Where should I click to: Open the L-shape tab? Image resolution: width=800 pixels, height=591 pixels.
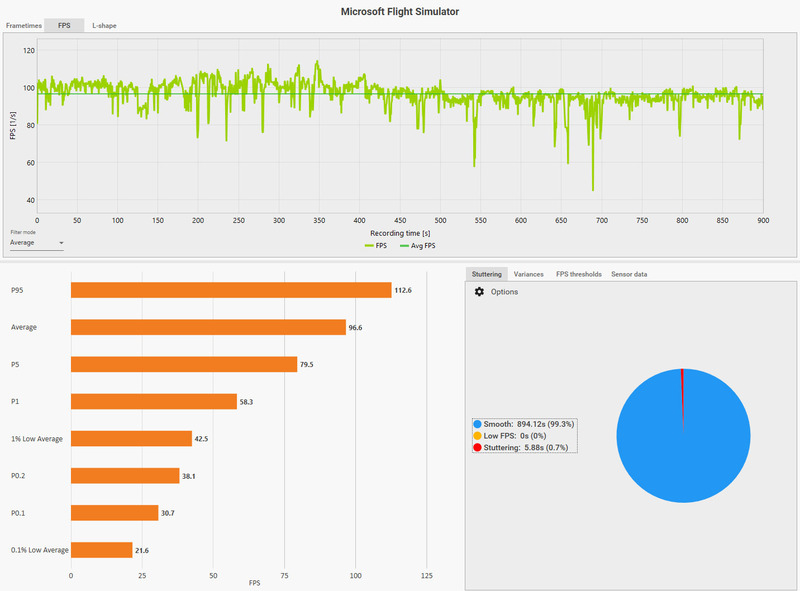coord(104,26)
